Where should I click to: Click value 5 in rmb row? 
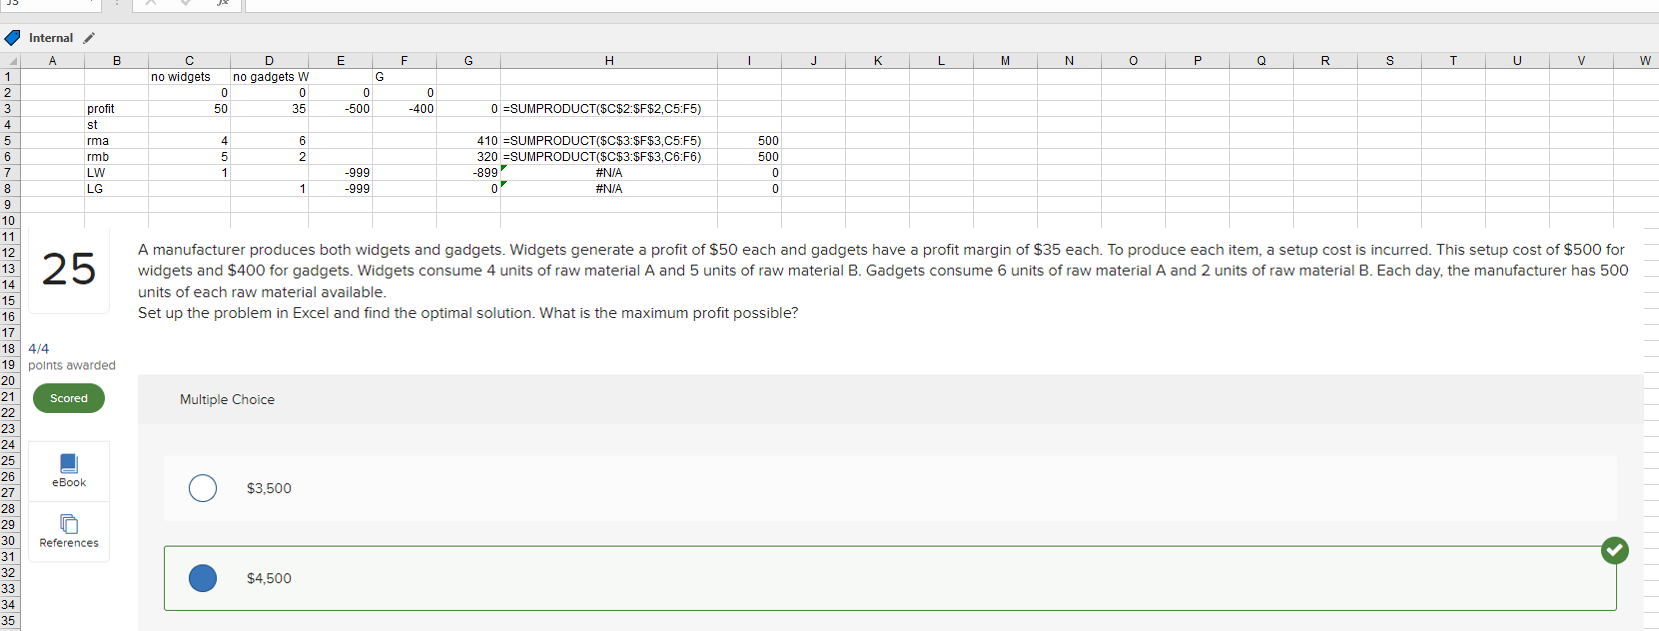coord(189,157)
